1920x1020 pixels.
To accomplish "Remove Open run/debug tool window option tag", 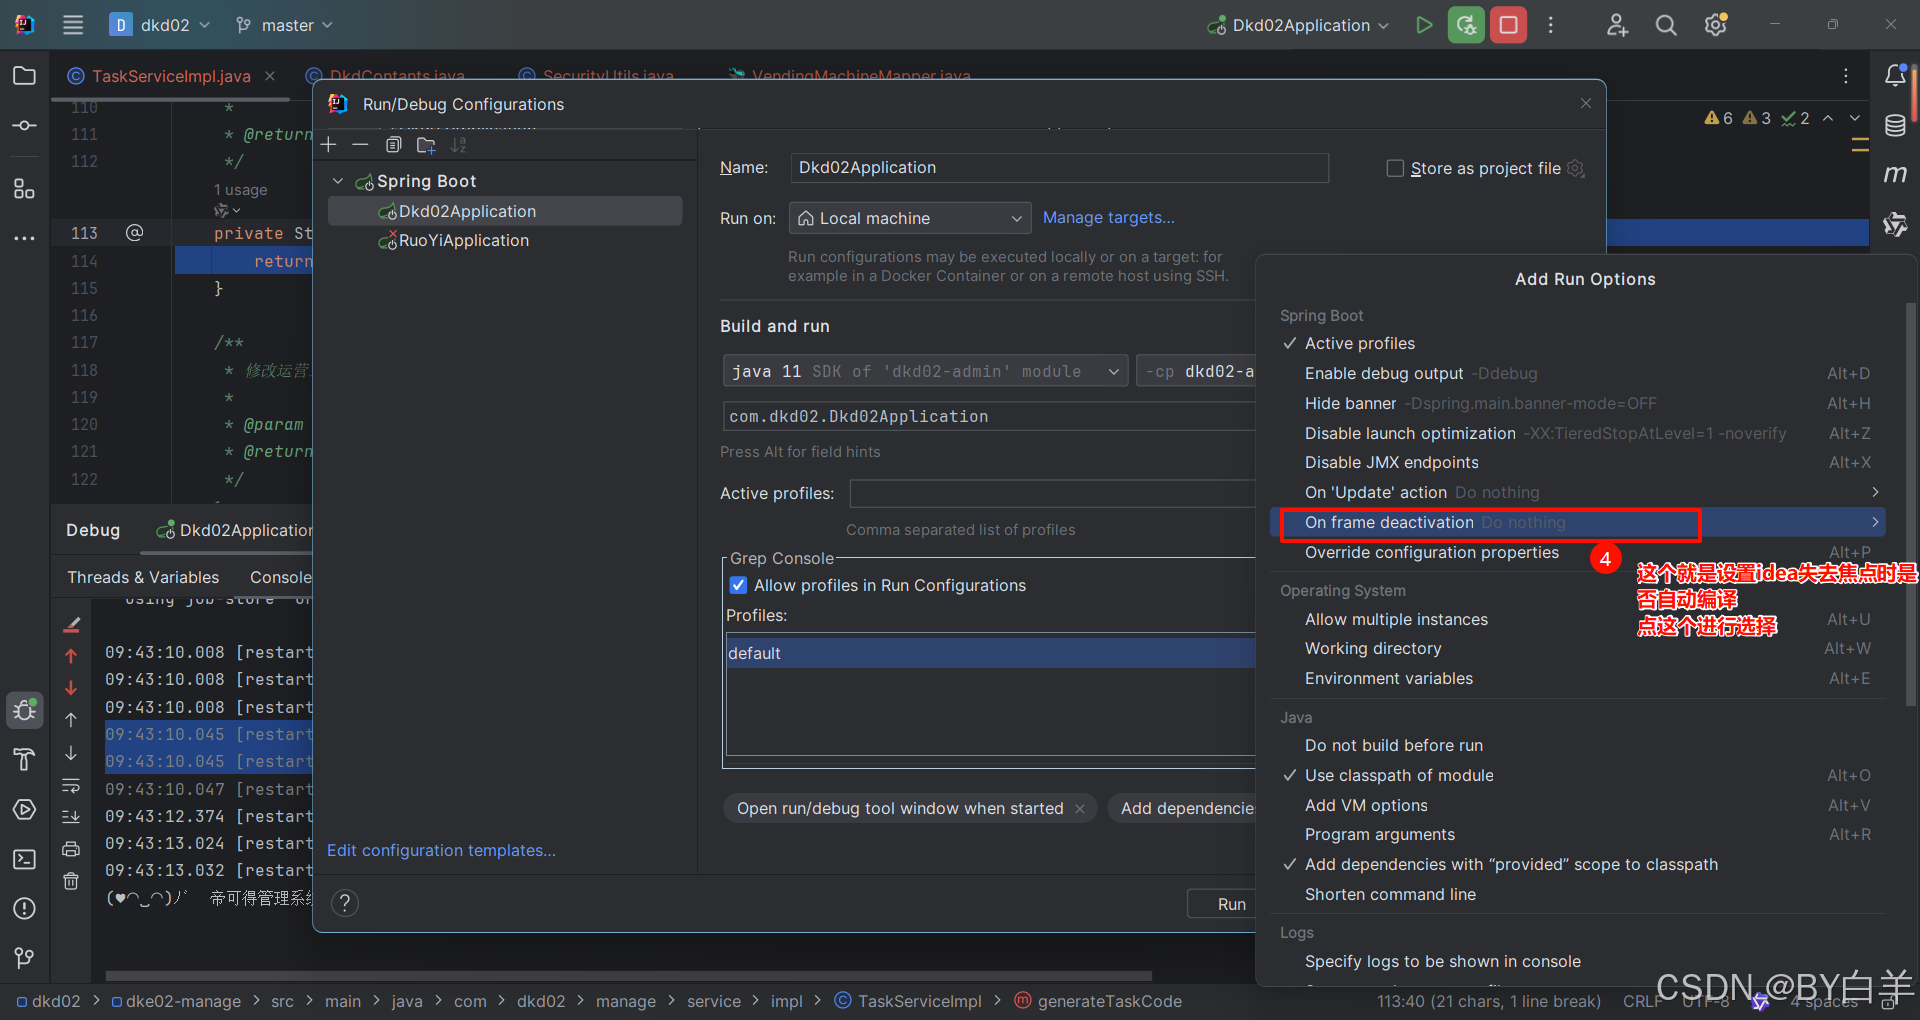I will click(1080, 809).
